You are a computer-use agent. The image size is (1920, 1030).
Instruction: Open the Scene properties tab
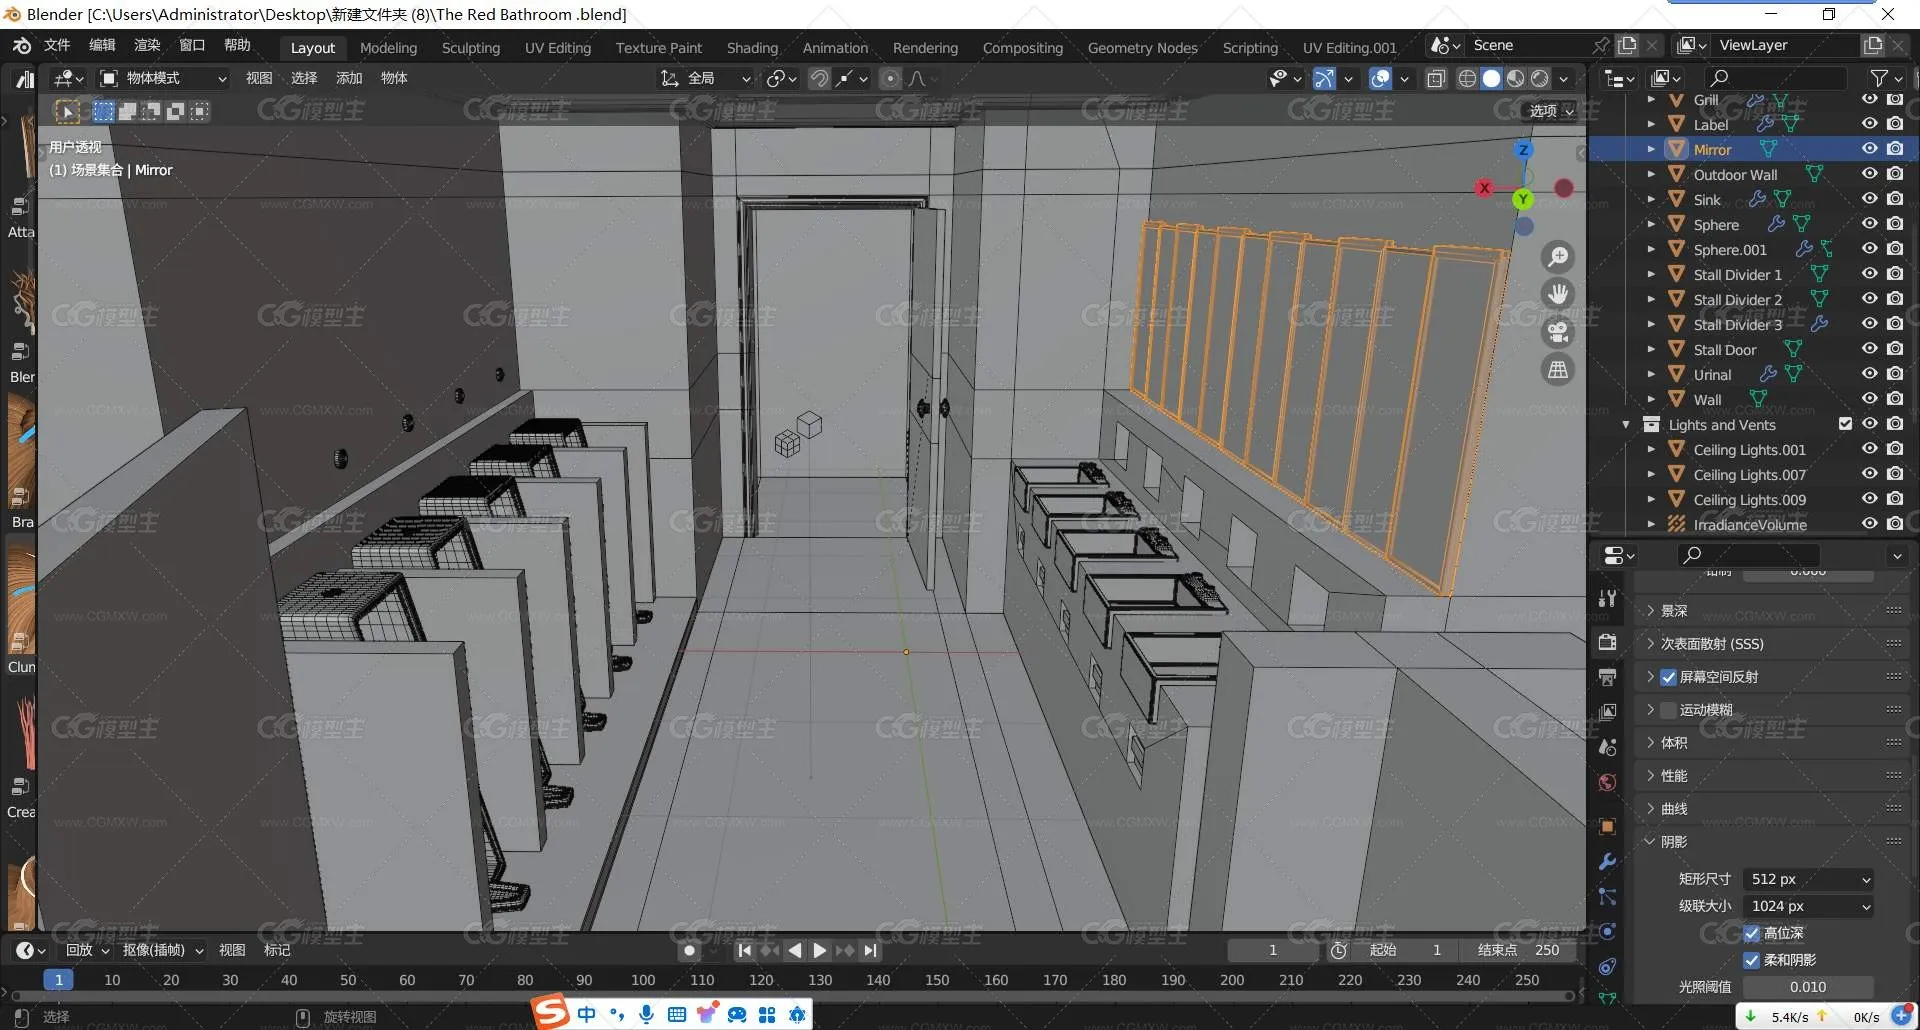(1607, 747)
